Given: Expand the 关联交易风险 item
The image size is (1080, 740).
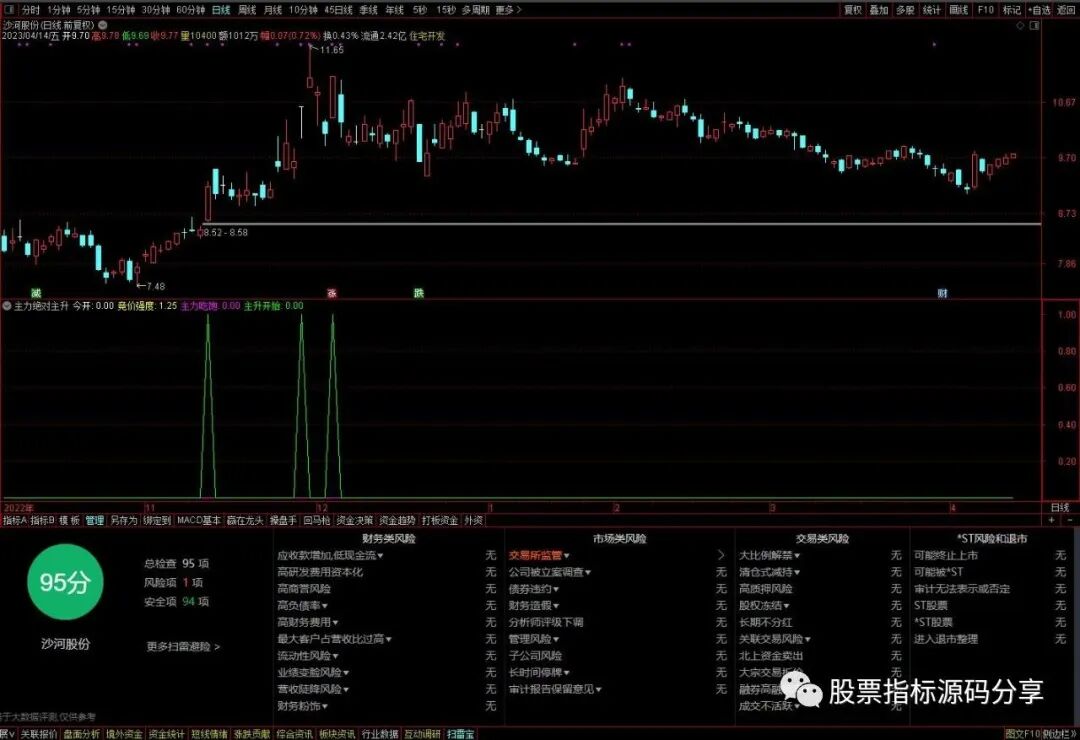Looking at the screenshot, I should click(774, 639).
